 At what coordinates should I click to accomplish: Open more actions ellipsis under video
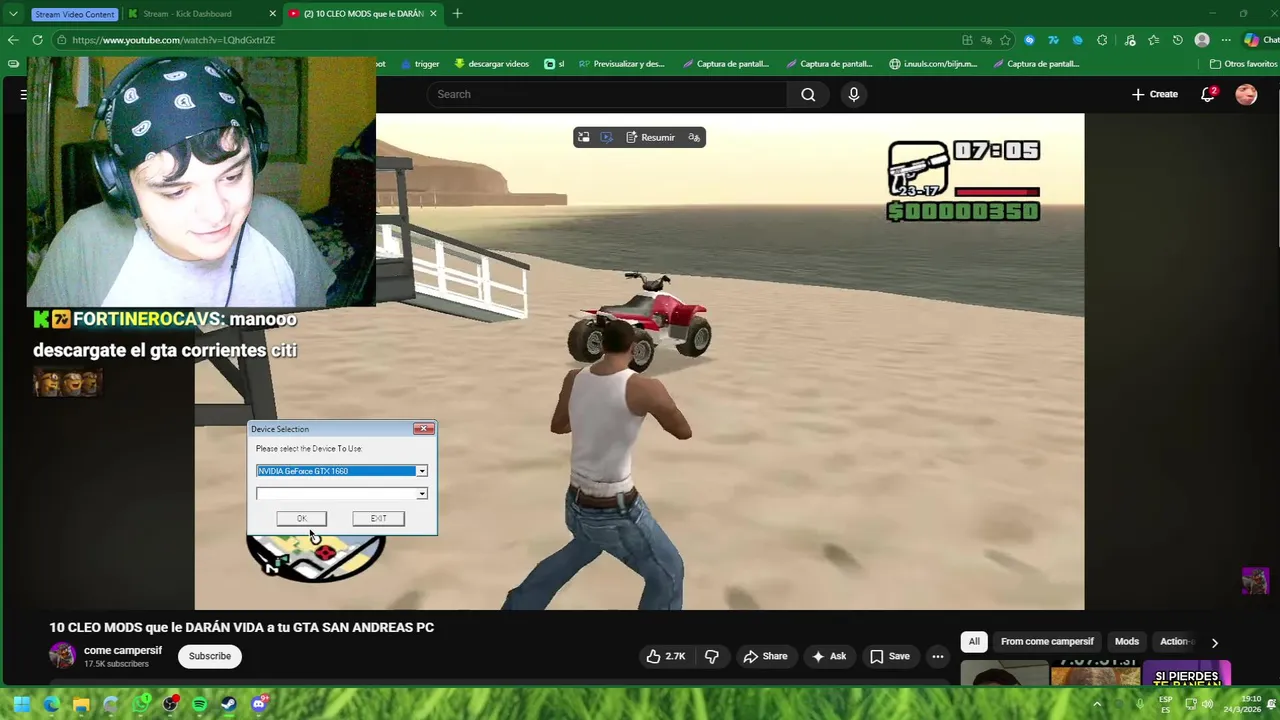tap(937, 656)
